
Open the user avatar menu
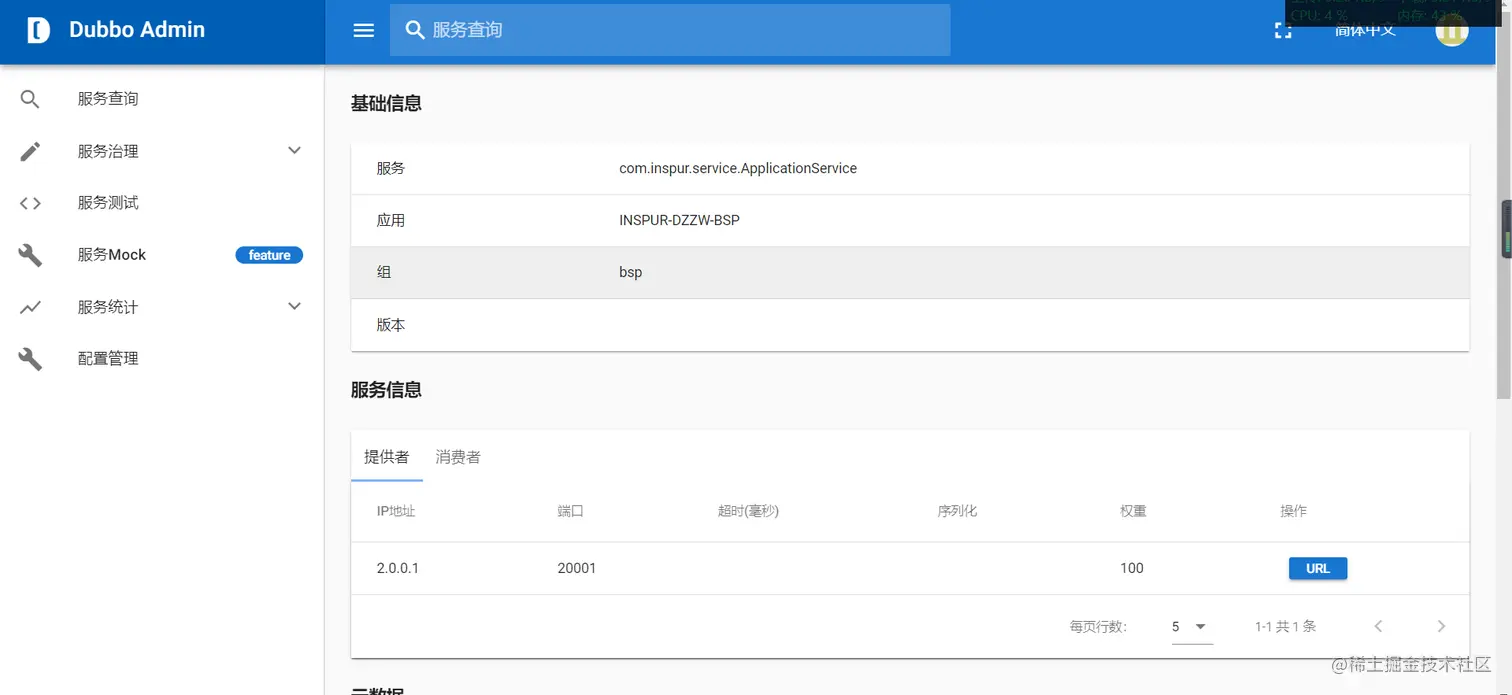(x=1451, y=29)
